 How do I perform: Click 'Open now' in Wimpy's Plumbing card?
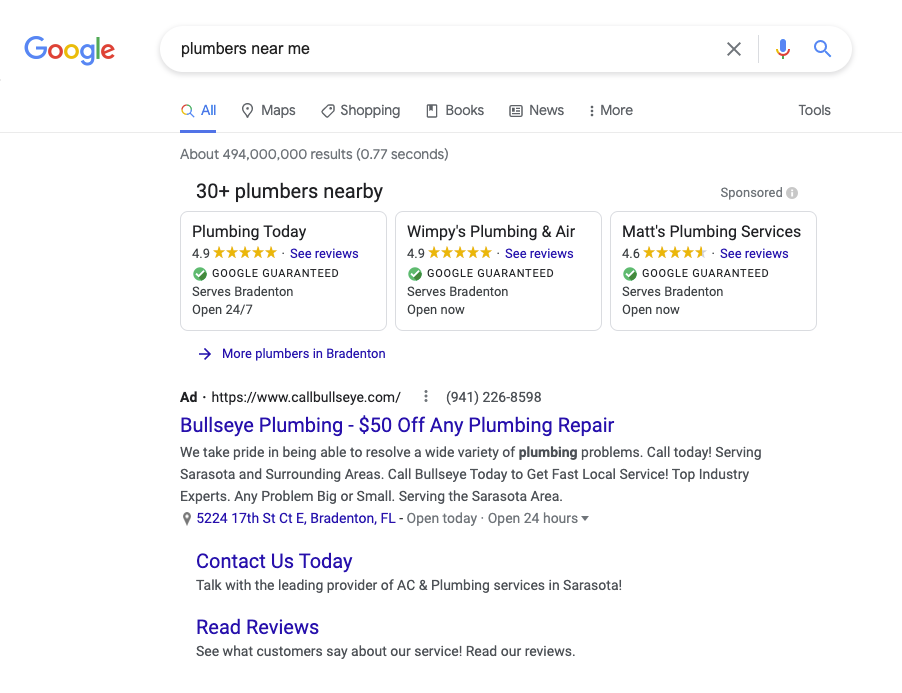[435, 309]
